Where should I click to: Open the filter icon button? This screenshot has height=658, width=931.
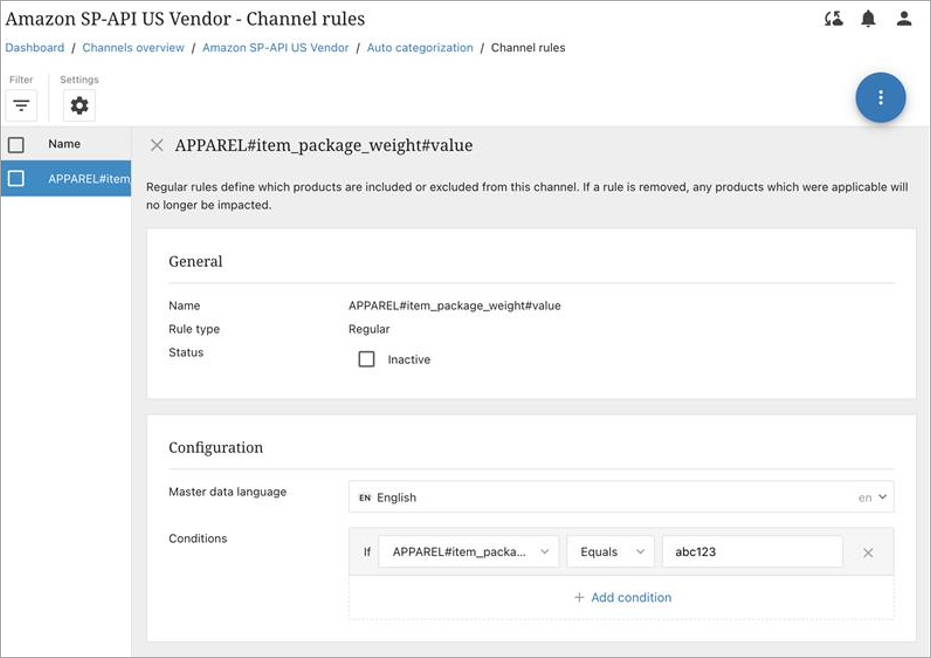21,105
